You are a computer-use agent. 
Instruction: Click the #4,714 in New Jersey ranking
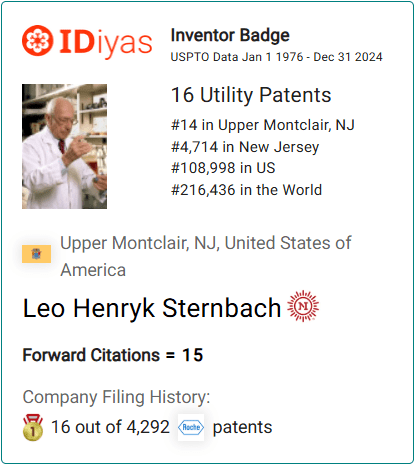(245, 147)
